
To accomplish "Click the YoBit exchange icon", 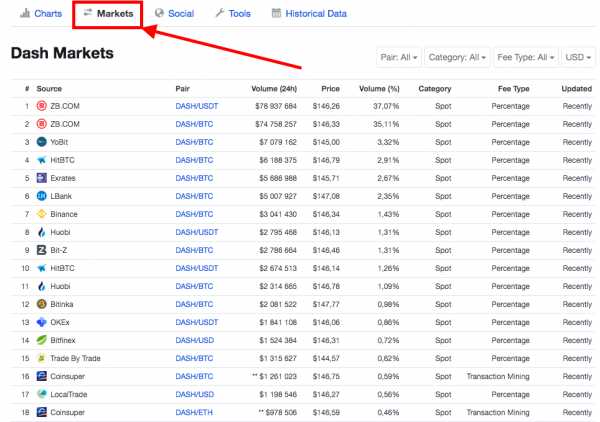I will pyautogui.click(x=41, y=142).
